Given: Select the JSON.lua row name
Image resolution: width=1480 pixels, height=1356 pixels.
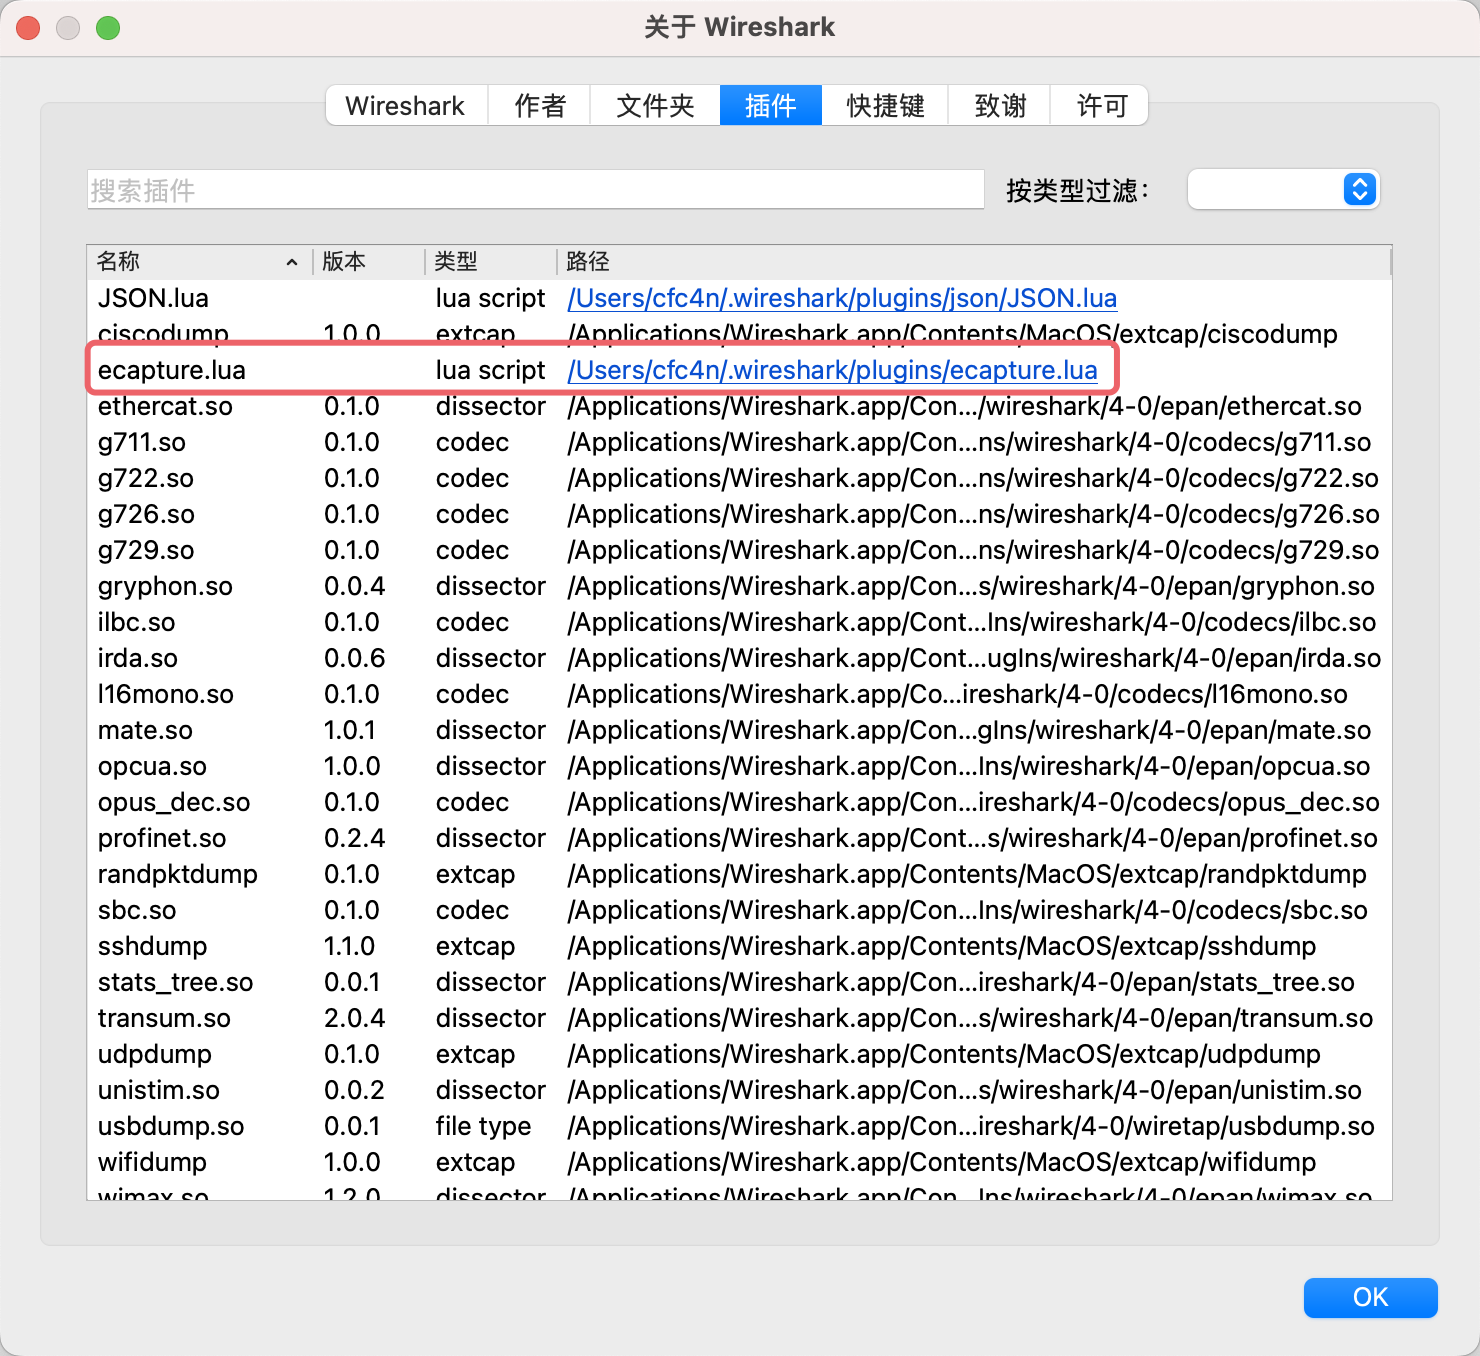Looking at the screenshot, I should click(153, 298).
